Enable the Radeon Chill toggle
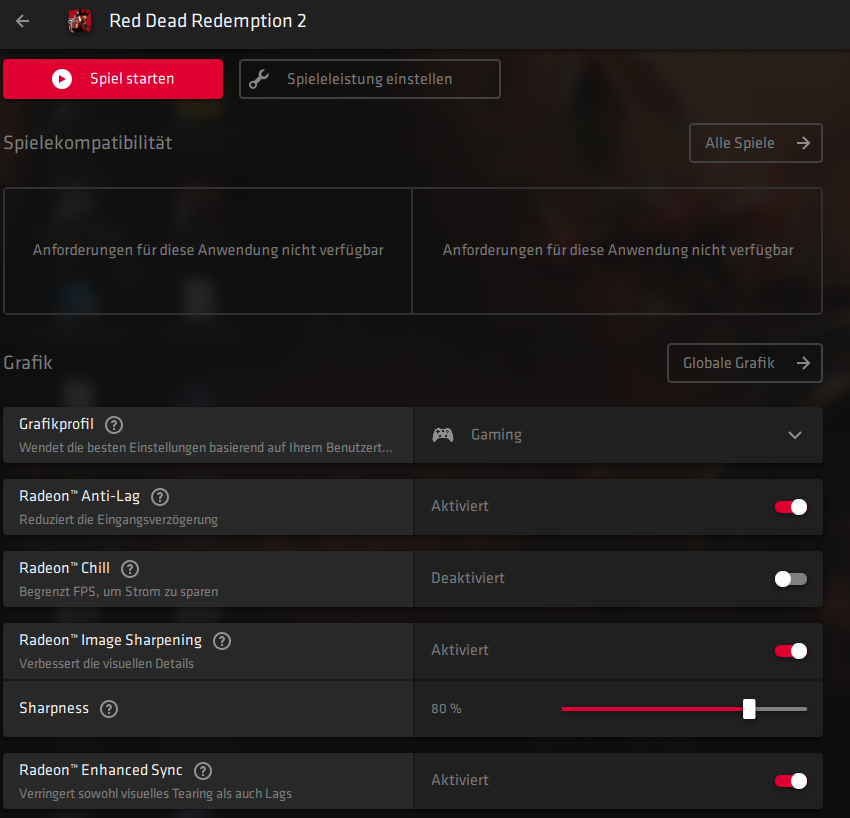The image size is (850, 818). 791,579
